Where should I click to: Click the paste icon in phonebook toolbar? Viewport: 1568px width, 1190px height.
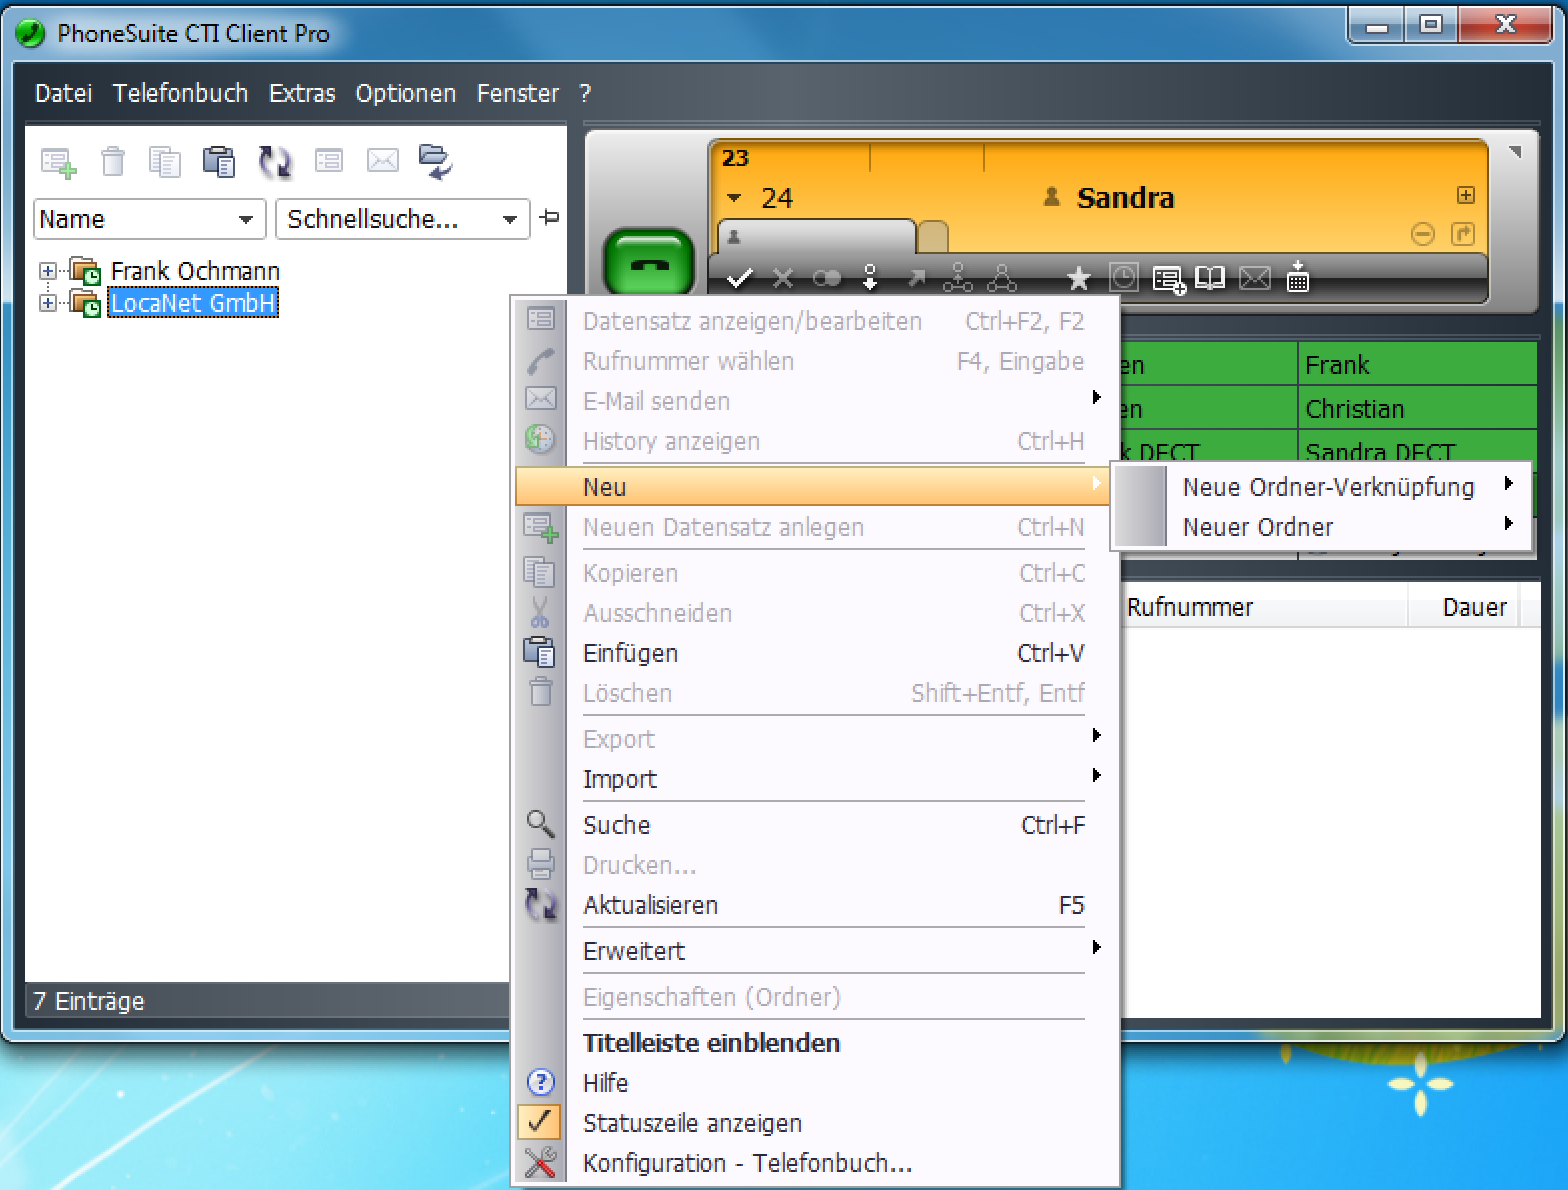pos(219,161)
